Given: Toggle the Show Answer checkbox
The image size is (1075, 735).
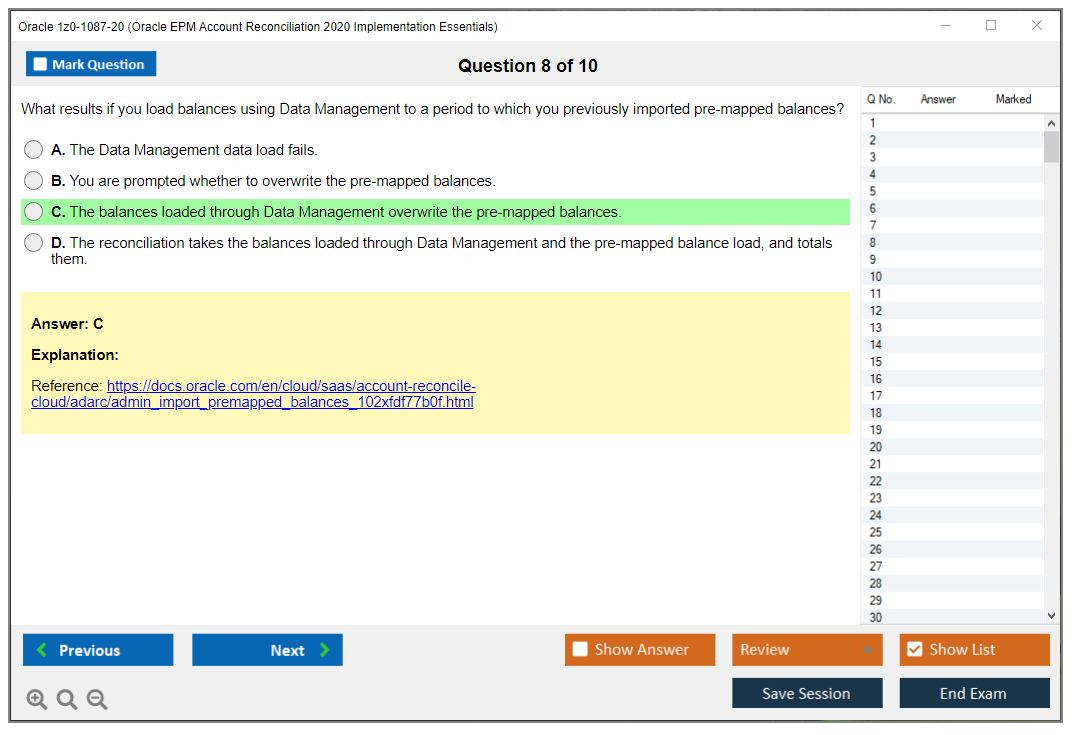Looking at the screenshot, I should (580, 650).
